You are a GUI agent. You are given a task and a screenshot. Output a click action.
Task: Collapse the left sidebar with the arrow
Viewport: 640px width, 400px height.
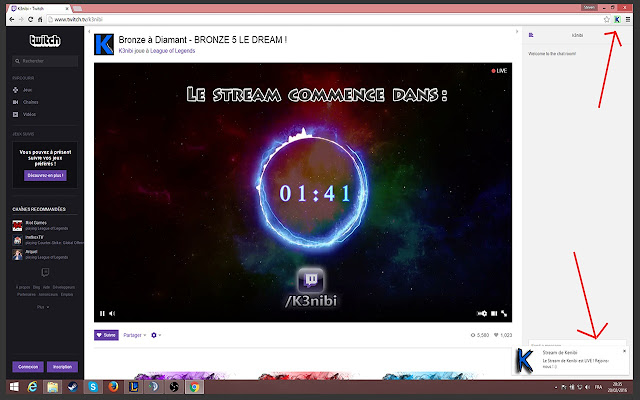(89, 31)
